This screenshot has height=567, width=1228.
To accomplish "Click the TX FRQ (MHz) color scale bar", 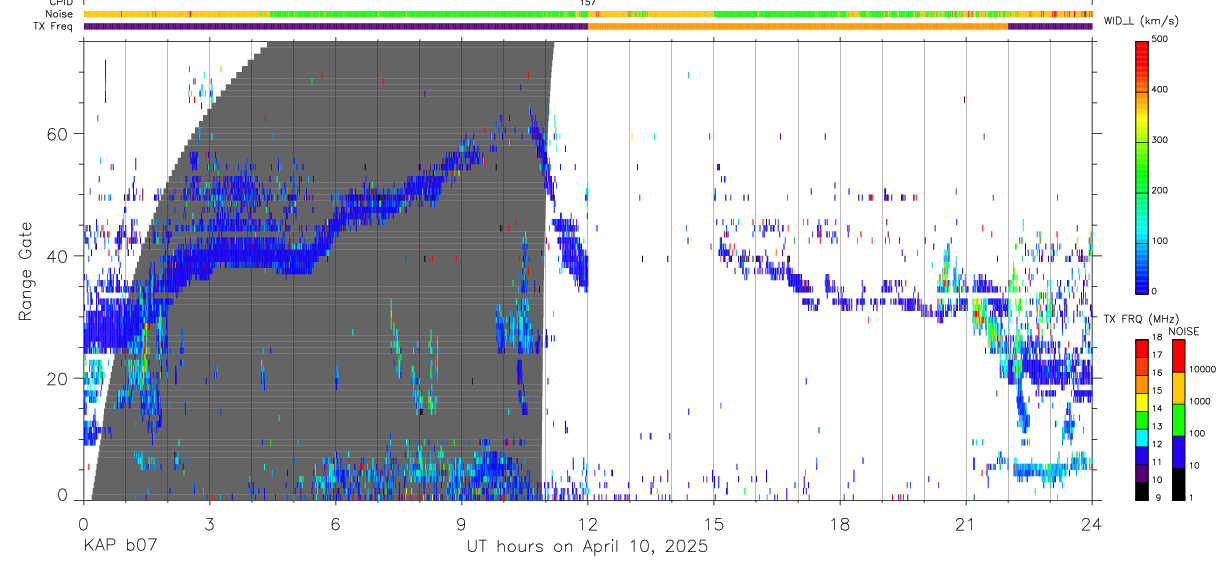I will click(x=1142, y=419).
